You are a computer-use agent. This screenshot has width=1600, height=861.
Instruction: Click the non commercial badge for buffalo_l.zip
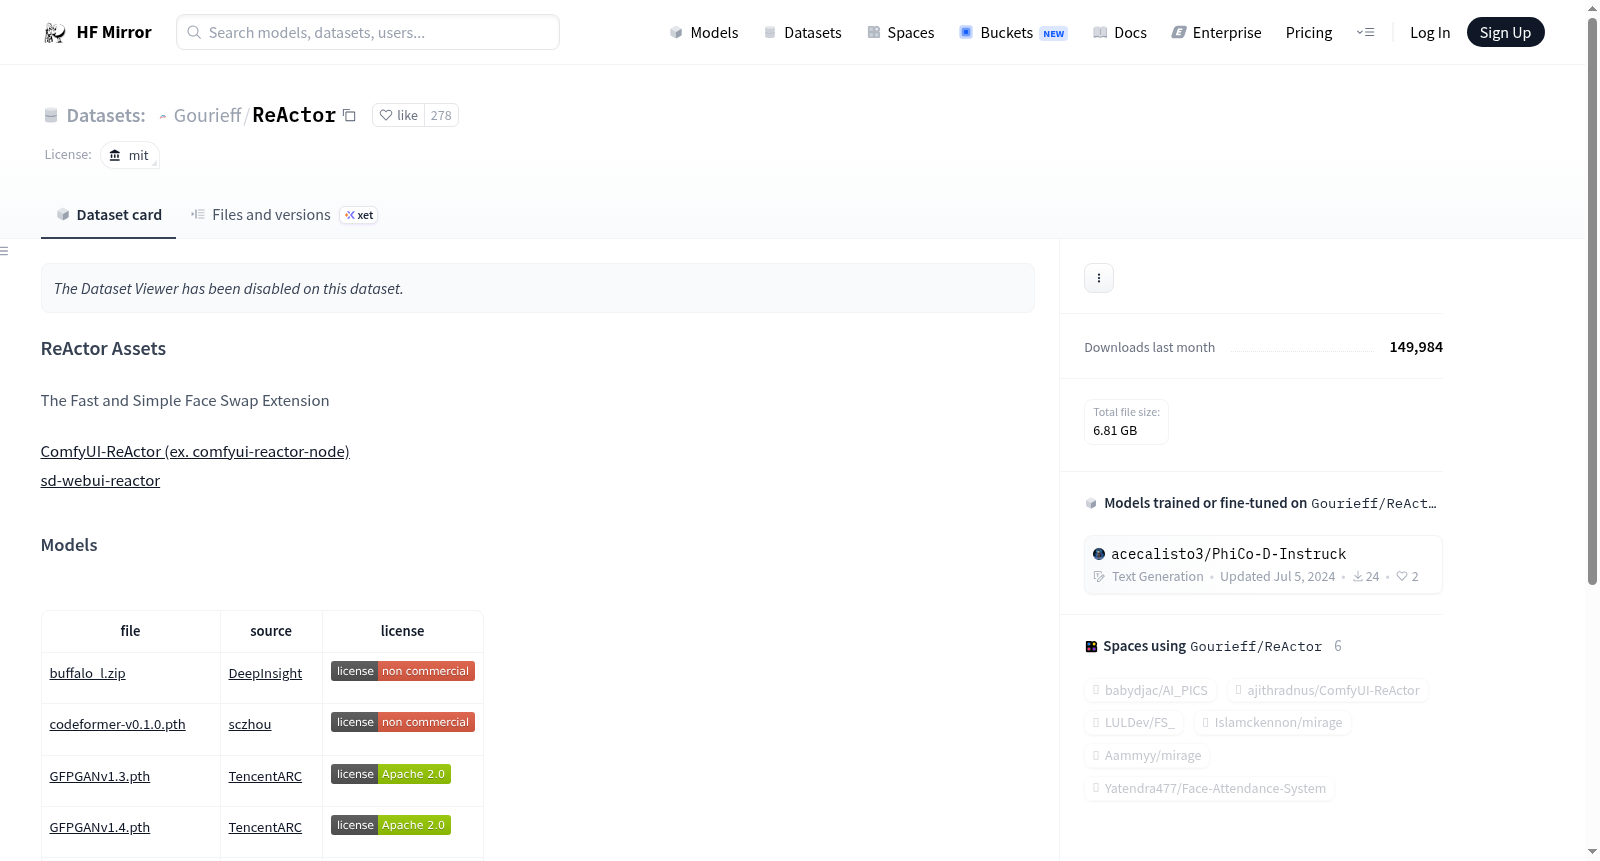403,671
